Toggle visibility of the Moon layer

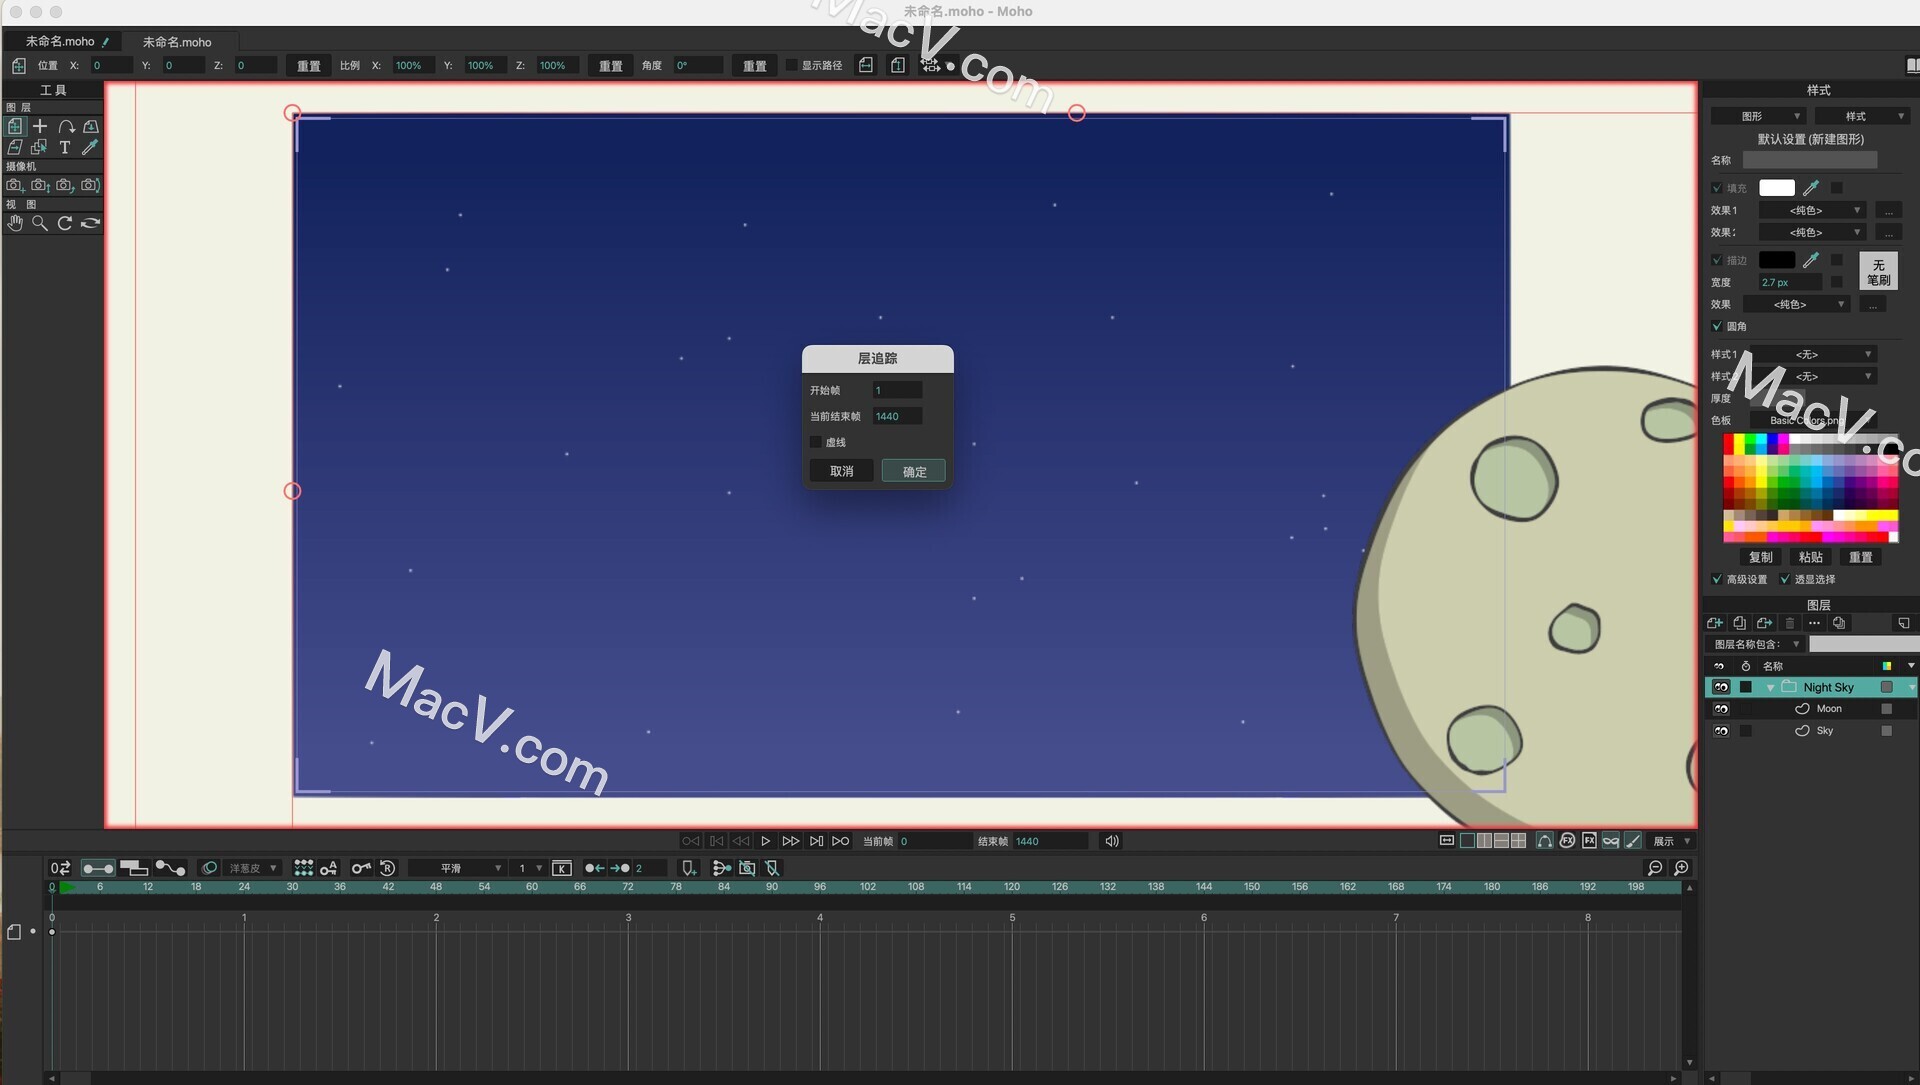click(x=1721, y=709)
